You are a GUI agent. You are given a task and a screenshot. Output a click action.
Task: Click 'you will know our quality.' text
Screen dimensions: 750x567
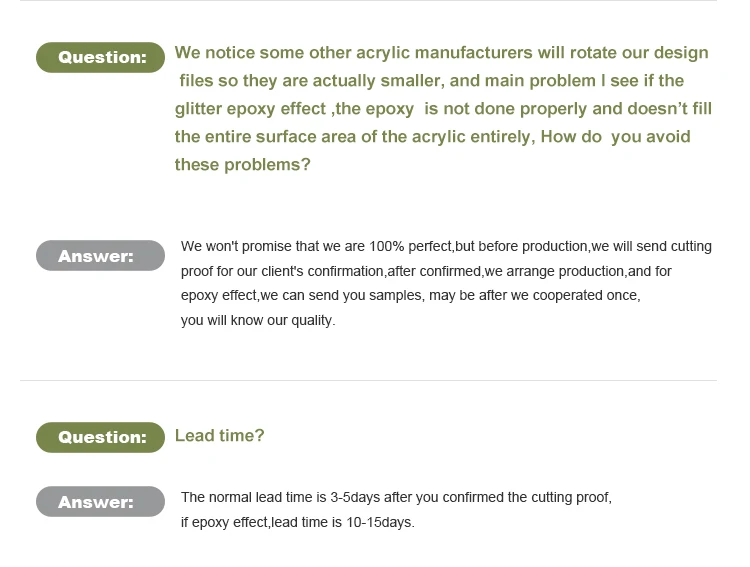tap(258, 320)
